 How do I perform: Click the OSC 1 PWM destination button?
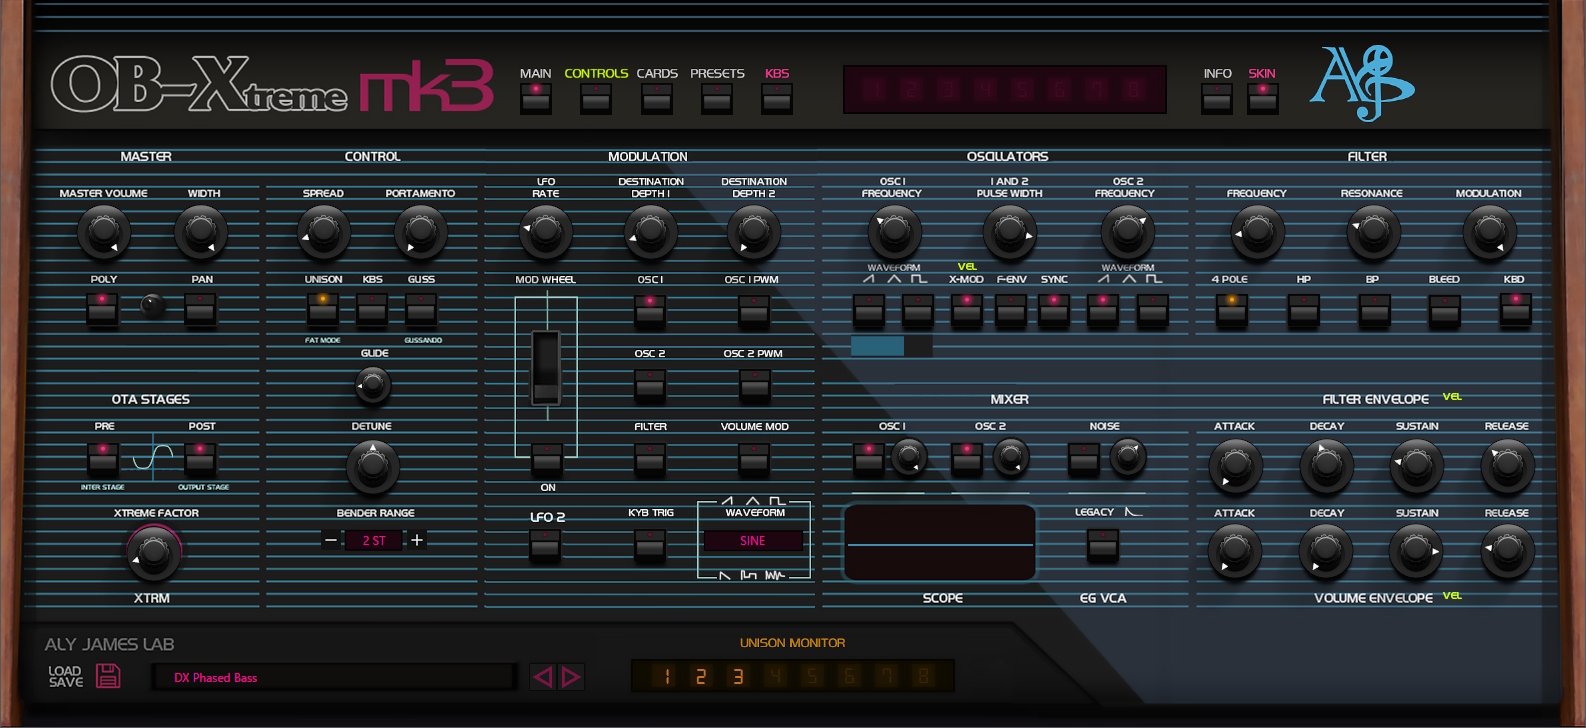(754, 310)
